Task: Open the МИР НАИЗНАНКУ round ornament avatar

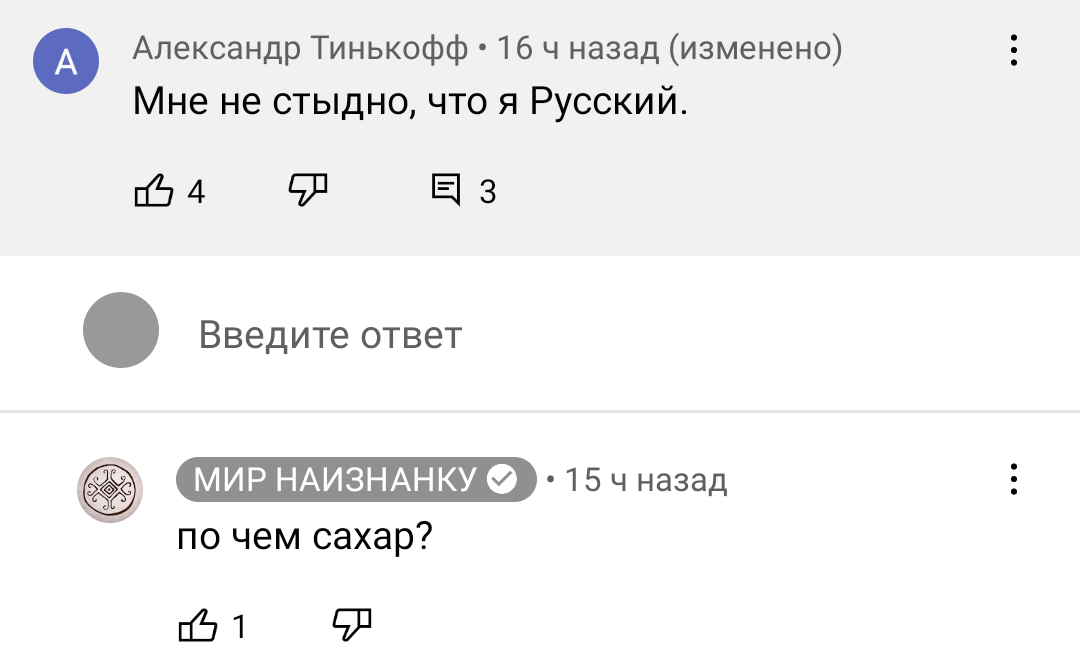Action: pos(110,491)
